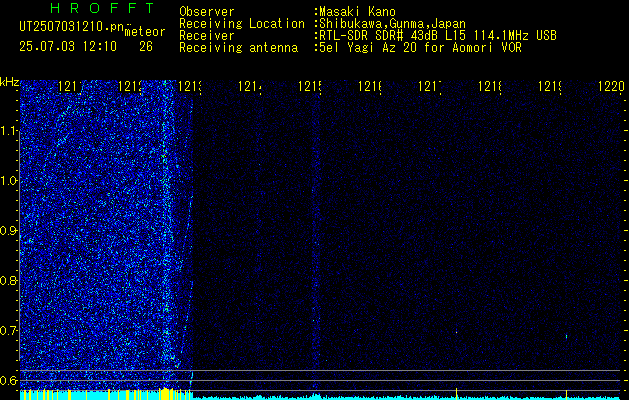Click the 1211 time marker
This screenshot has width=629, height=400.
tap(71, 86)
